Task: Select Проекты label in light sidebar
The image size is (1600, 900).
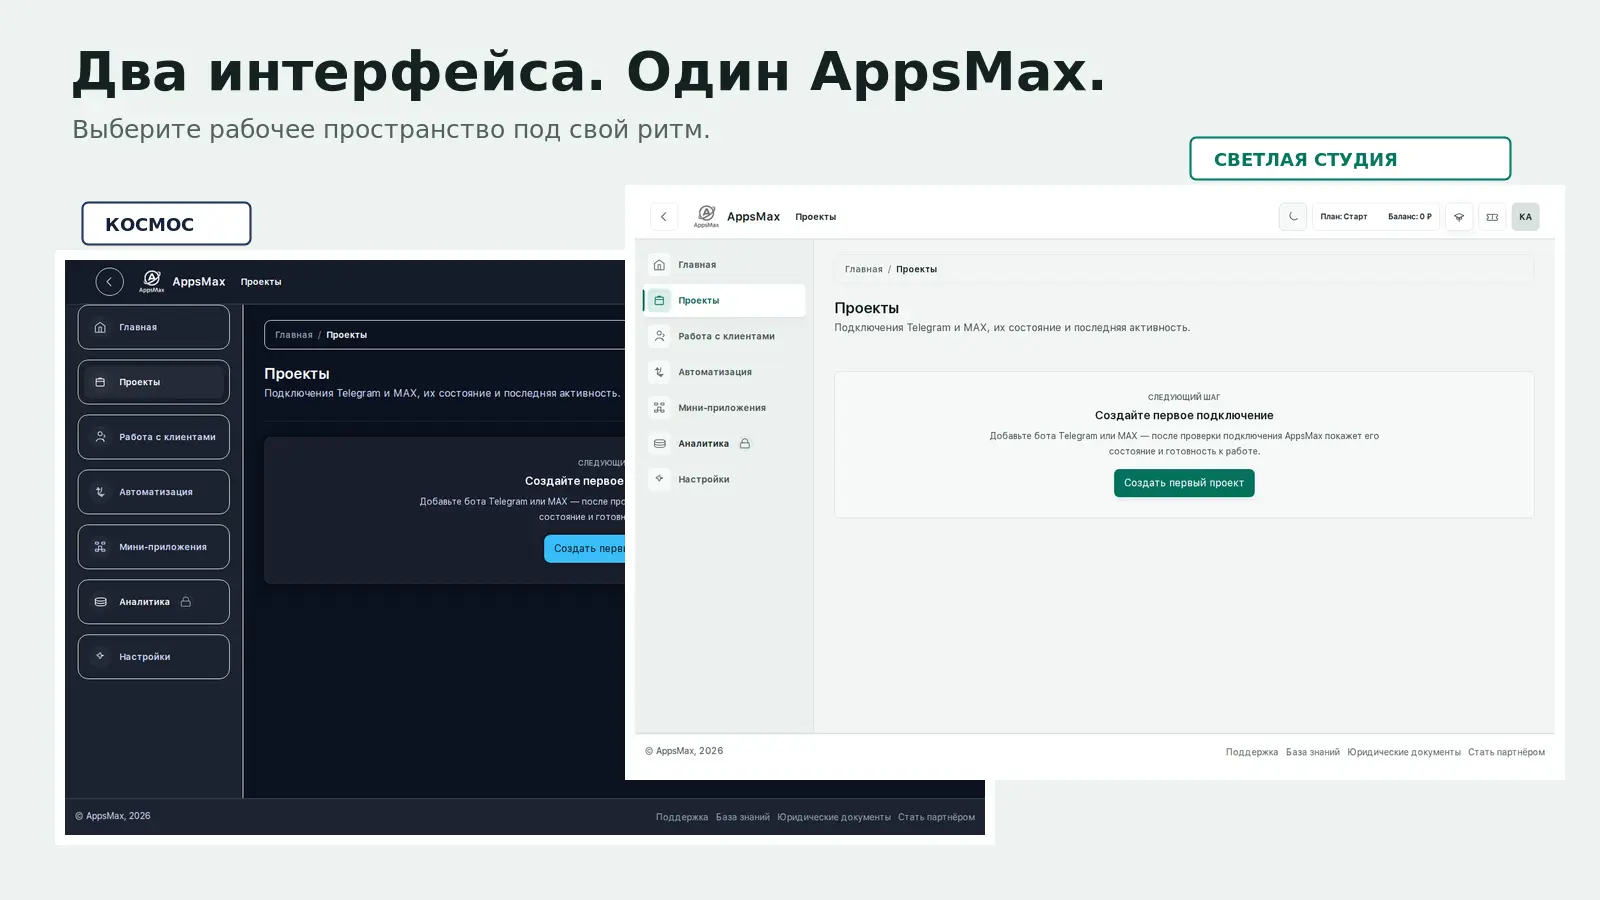Action: click(x=699, y=301)
